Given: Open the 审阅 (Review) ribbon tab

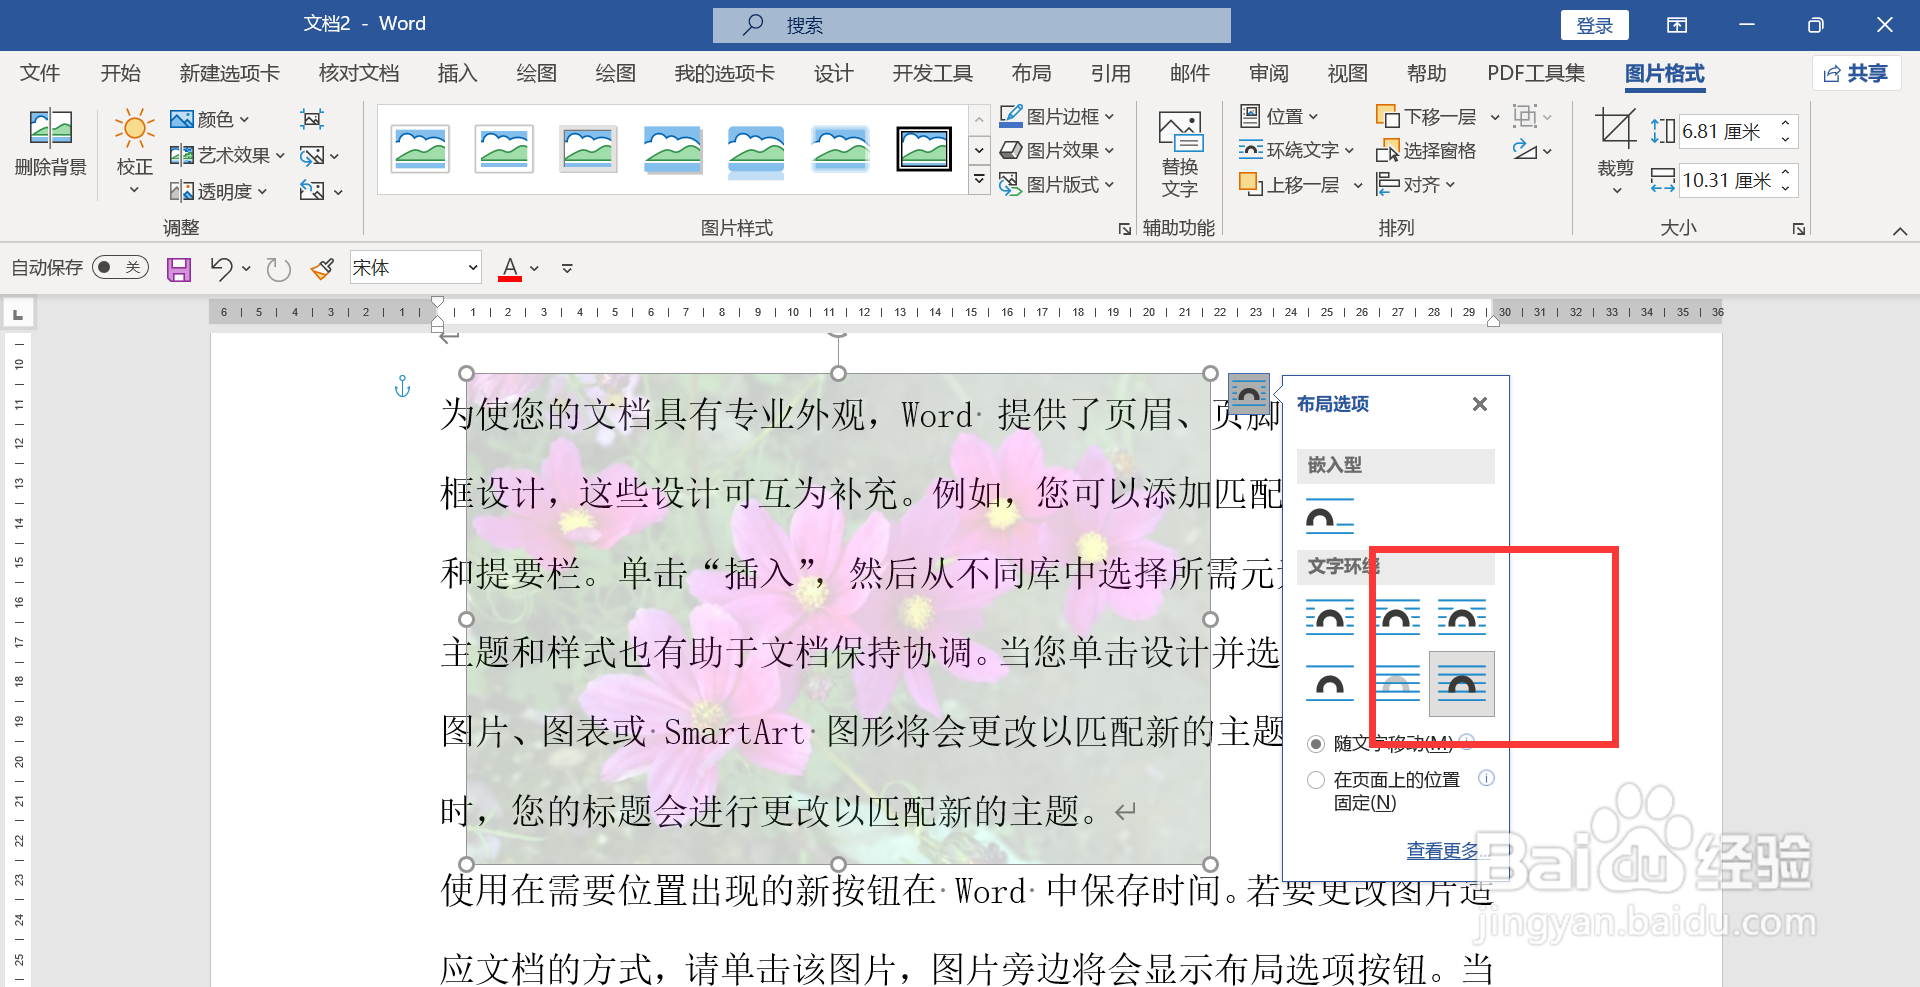Looking at the screenshot, I should tap(1267, 72).
